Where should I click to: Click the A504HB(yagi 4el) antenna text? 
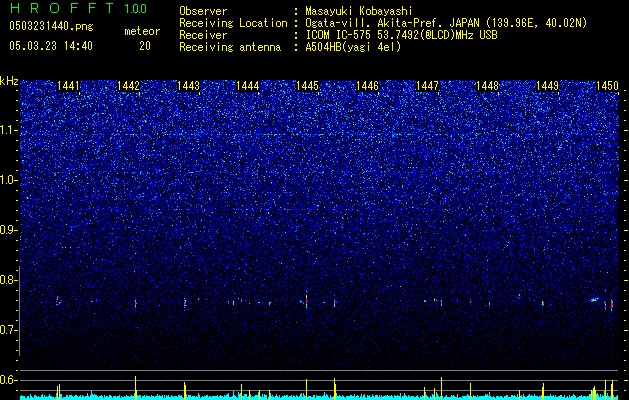(x=353, y=47)
